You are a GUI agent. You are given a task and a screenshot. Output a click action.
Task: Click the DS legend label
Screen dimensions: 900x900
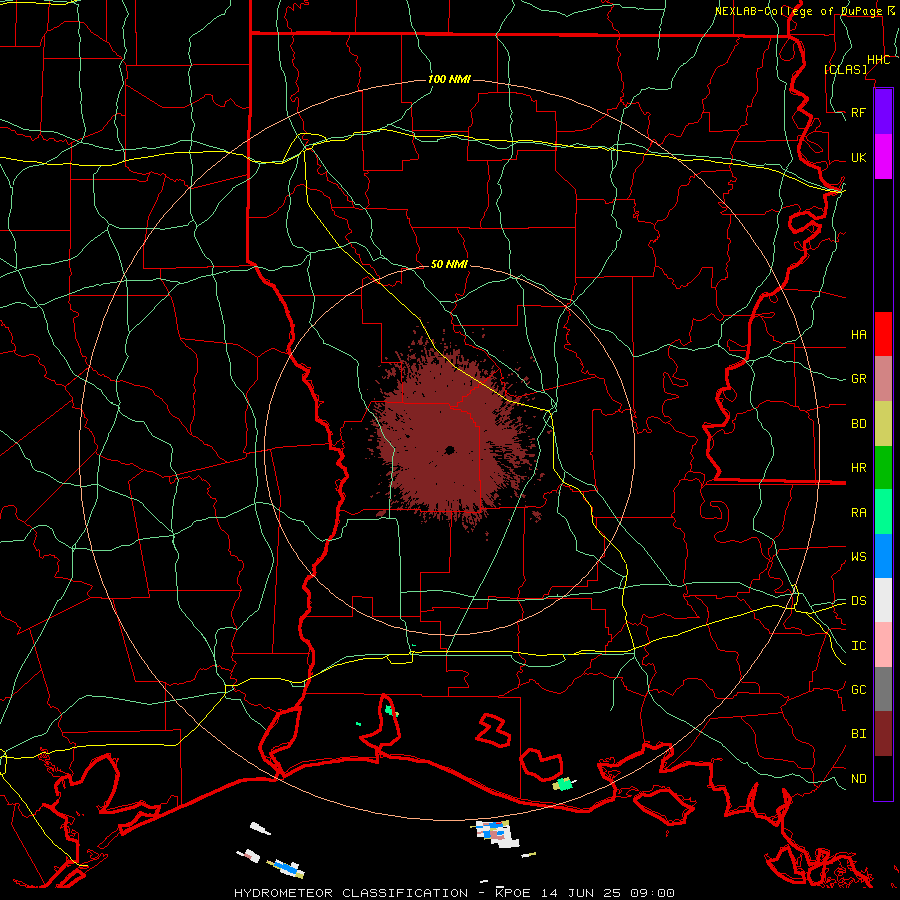[858, 600]
